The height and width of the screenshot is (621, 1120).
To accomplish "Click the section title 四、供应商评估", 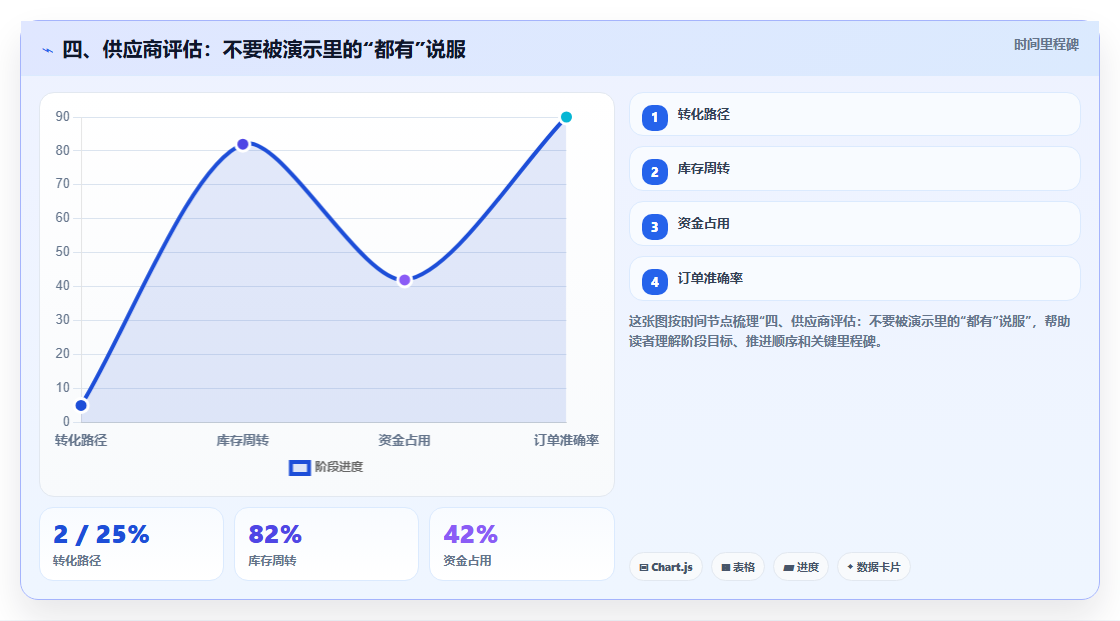I will pyautogui.click(x=264, y=49).
